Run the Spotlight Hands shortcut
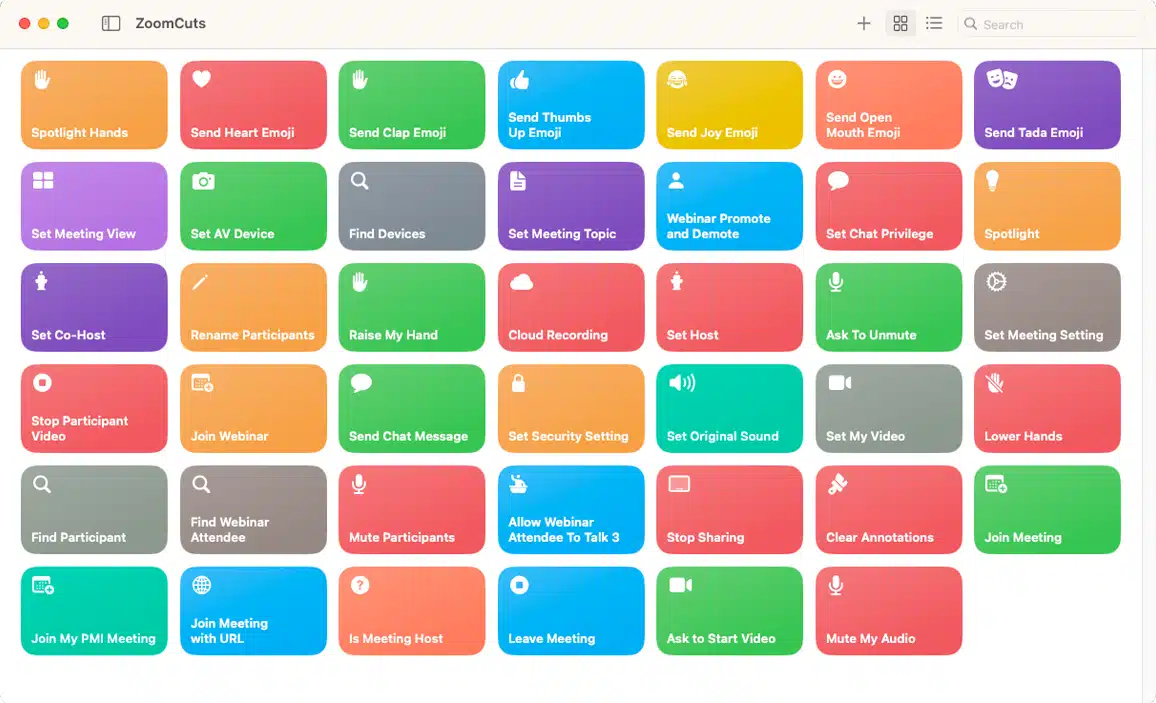 [94, 105]
